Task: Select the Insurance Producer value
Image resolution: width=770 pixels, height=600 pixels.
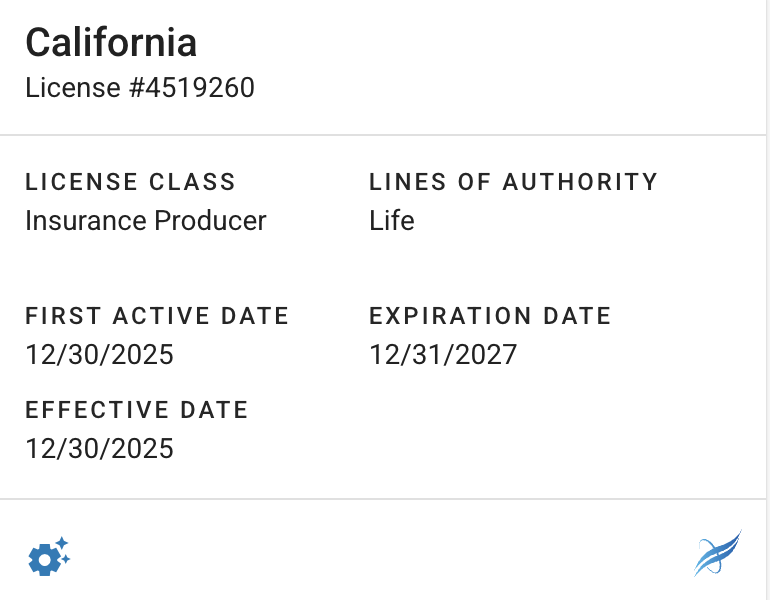Action: click(x=146, y=220)
